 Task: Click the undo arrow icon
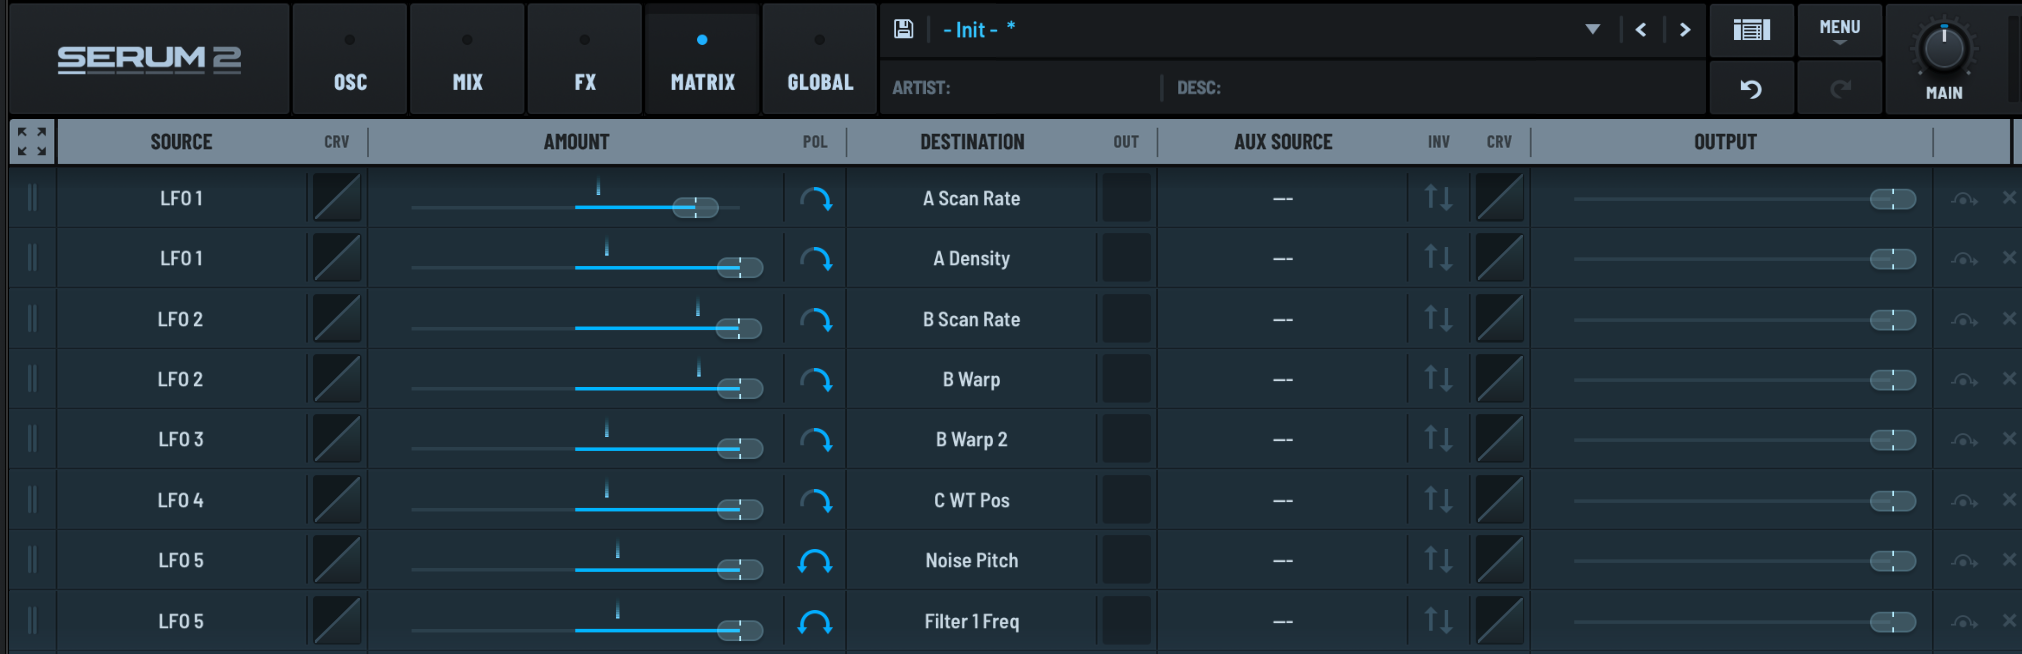click(x=1751, y=89)
